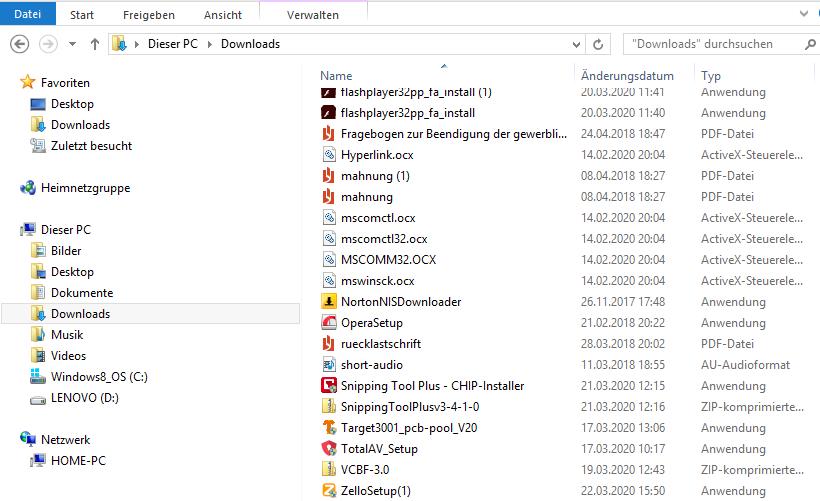Select Dieser PC in navigation tree
The height and width of the screenshot is (501, 820).
pos(65,230)
